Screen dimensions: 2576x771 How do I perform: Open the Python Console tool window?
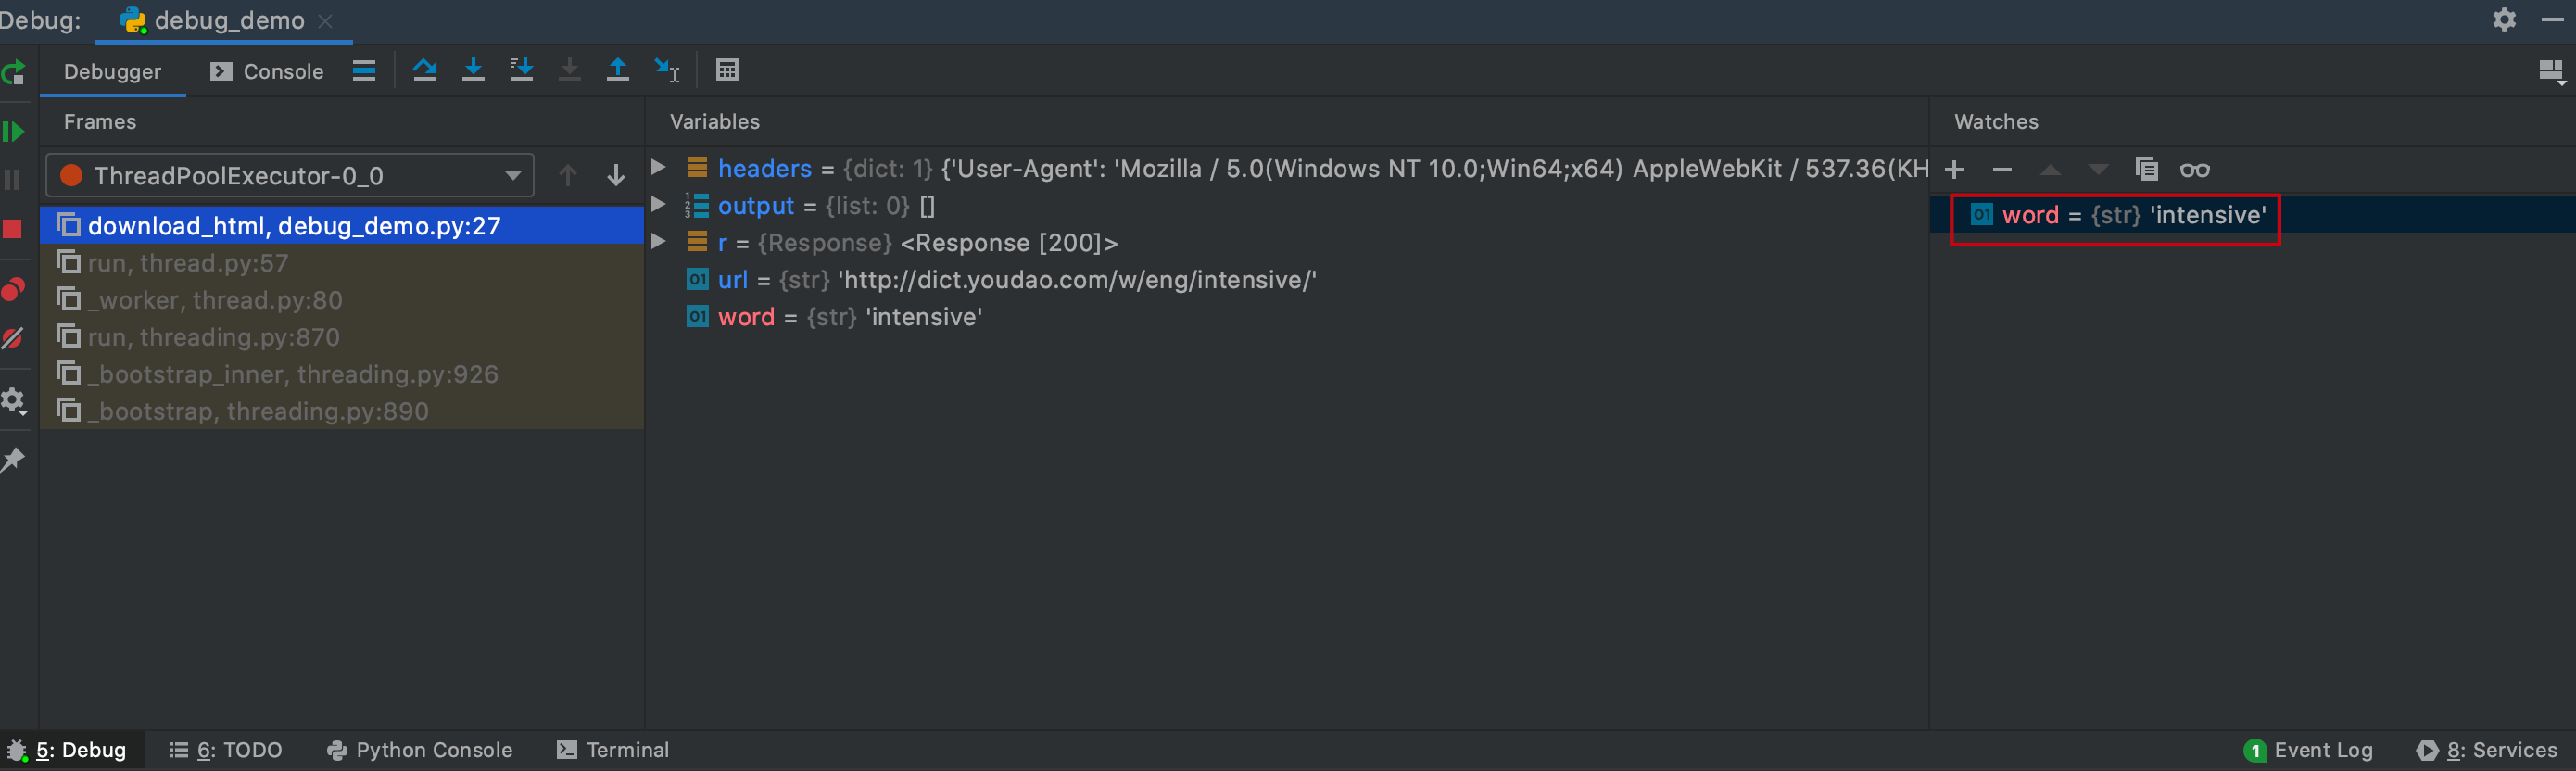point(420,750)
